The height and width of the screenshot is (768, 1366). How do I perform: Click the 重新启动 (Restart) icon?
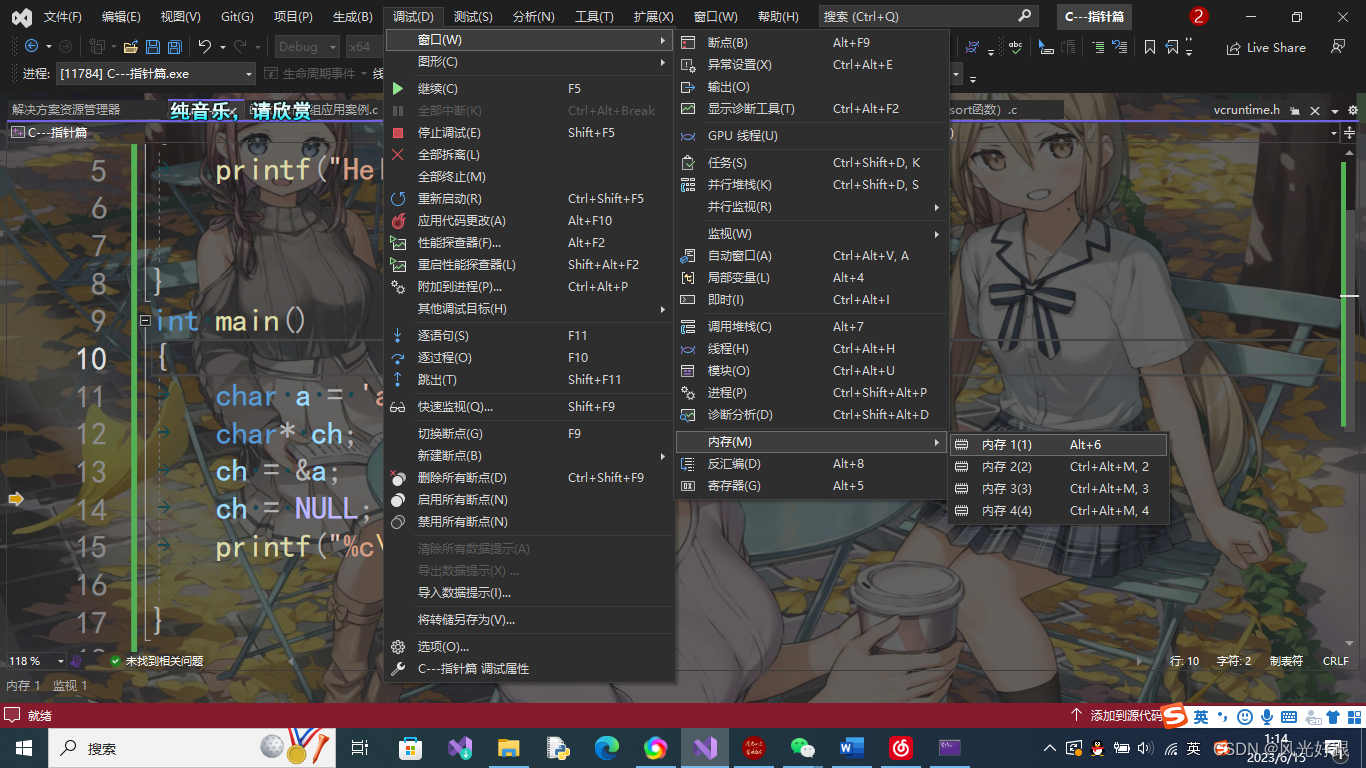point(398,199)
